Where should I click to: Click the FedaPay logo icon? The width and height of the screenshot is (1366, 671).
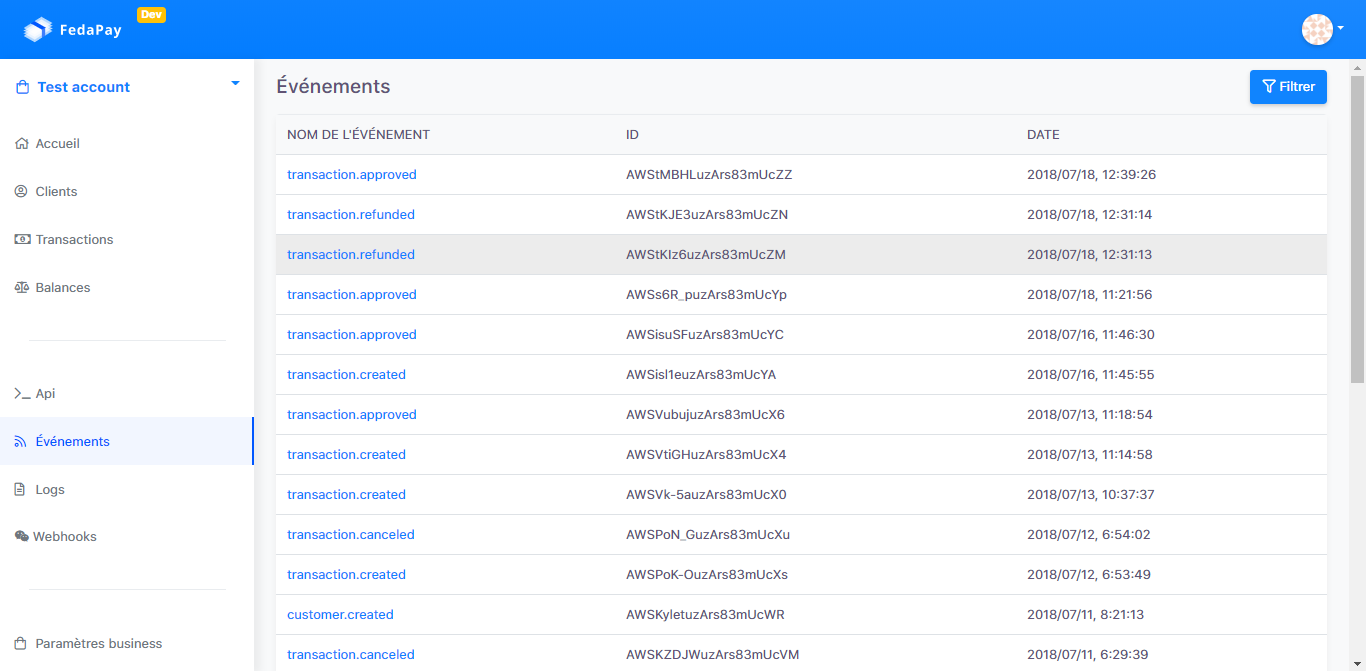38,30
